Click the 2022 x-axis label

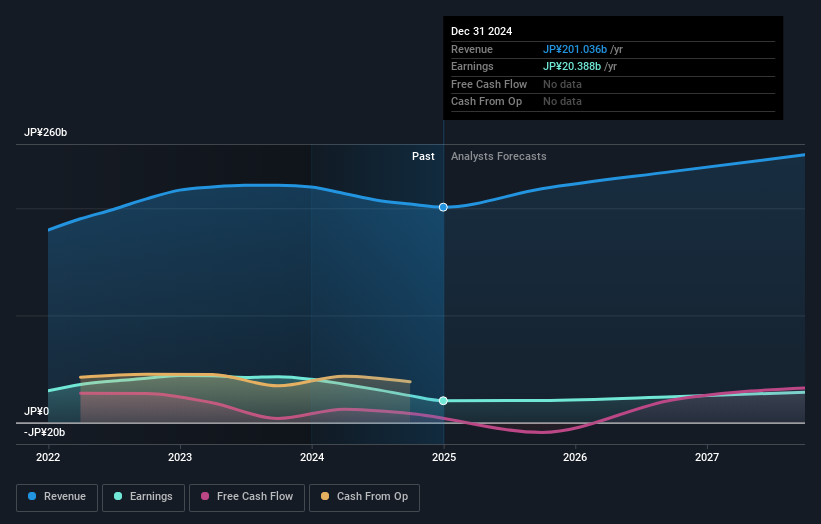48,458
